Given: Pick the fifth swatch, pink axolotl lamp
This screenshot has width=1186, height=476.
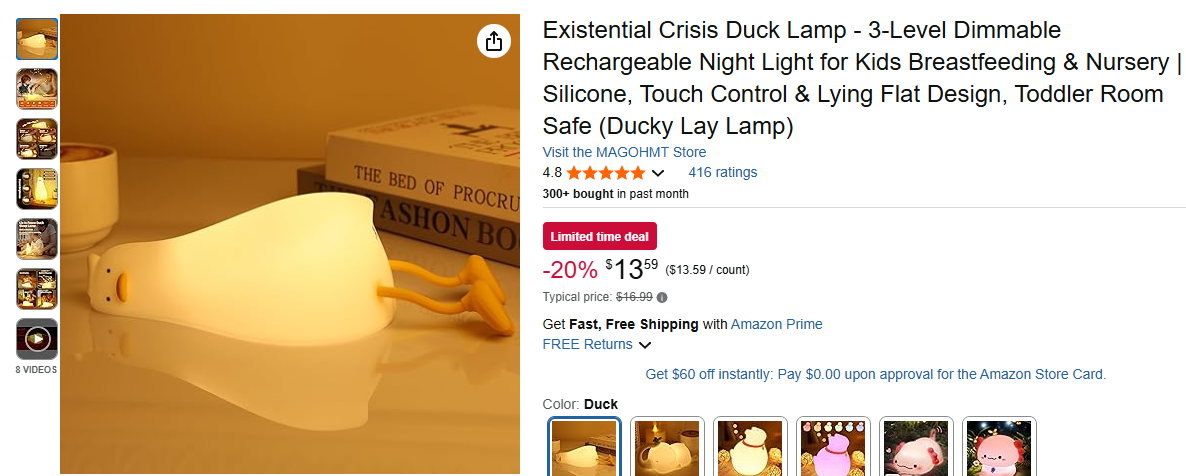Looking at the screenshot, I should click(917, 446).
